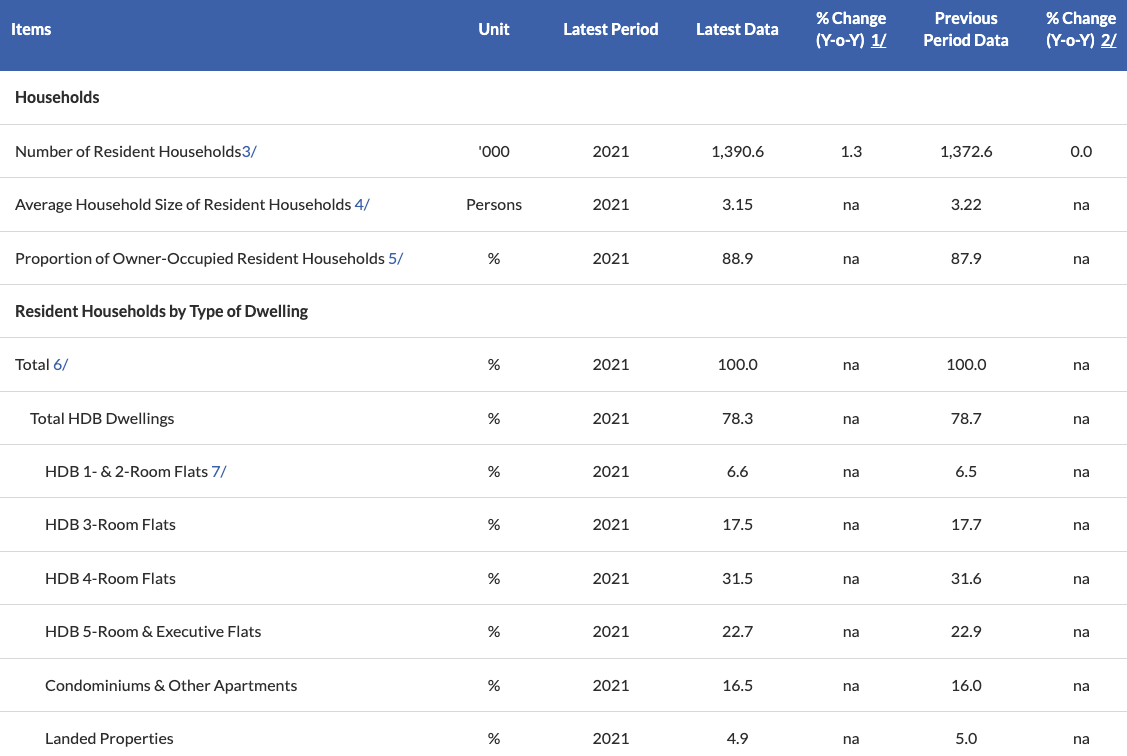Viewport: 1127px width, 756px height.
Task: Select the HDB 3-Room Flats row label
Action: coord(111,525)
